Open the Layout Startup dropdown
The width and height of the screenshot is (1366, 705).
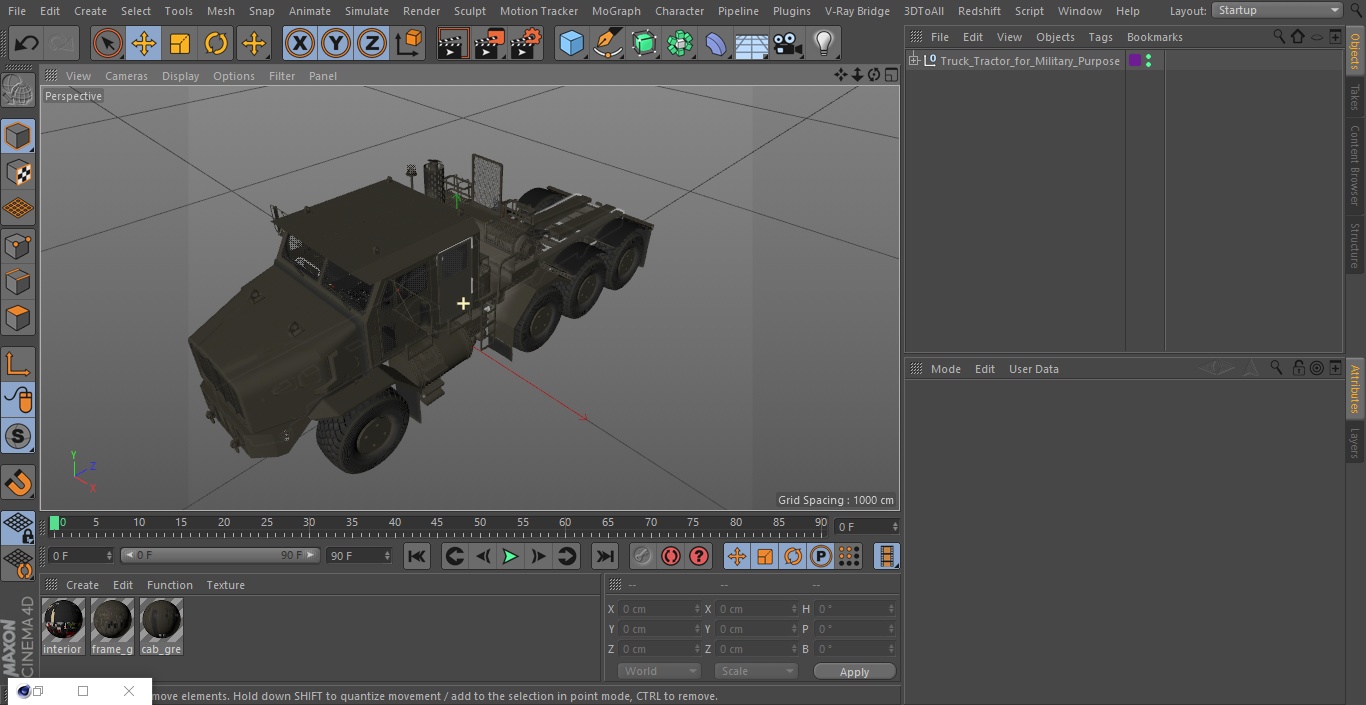[1277, 10]
